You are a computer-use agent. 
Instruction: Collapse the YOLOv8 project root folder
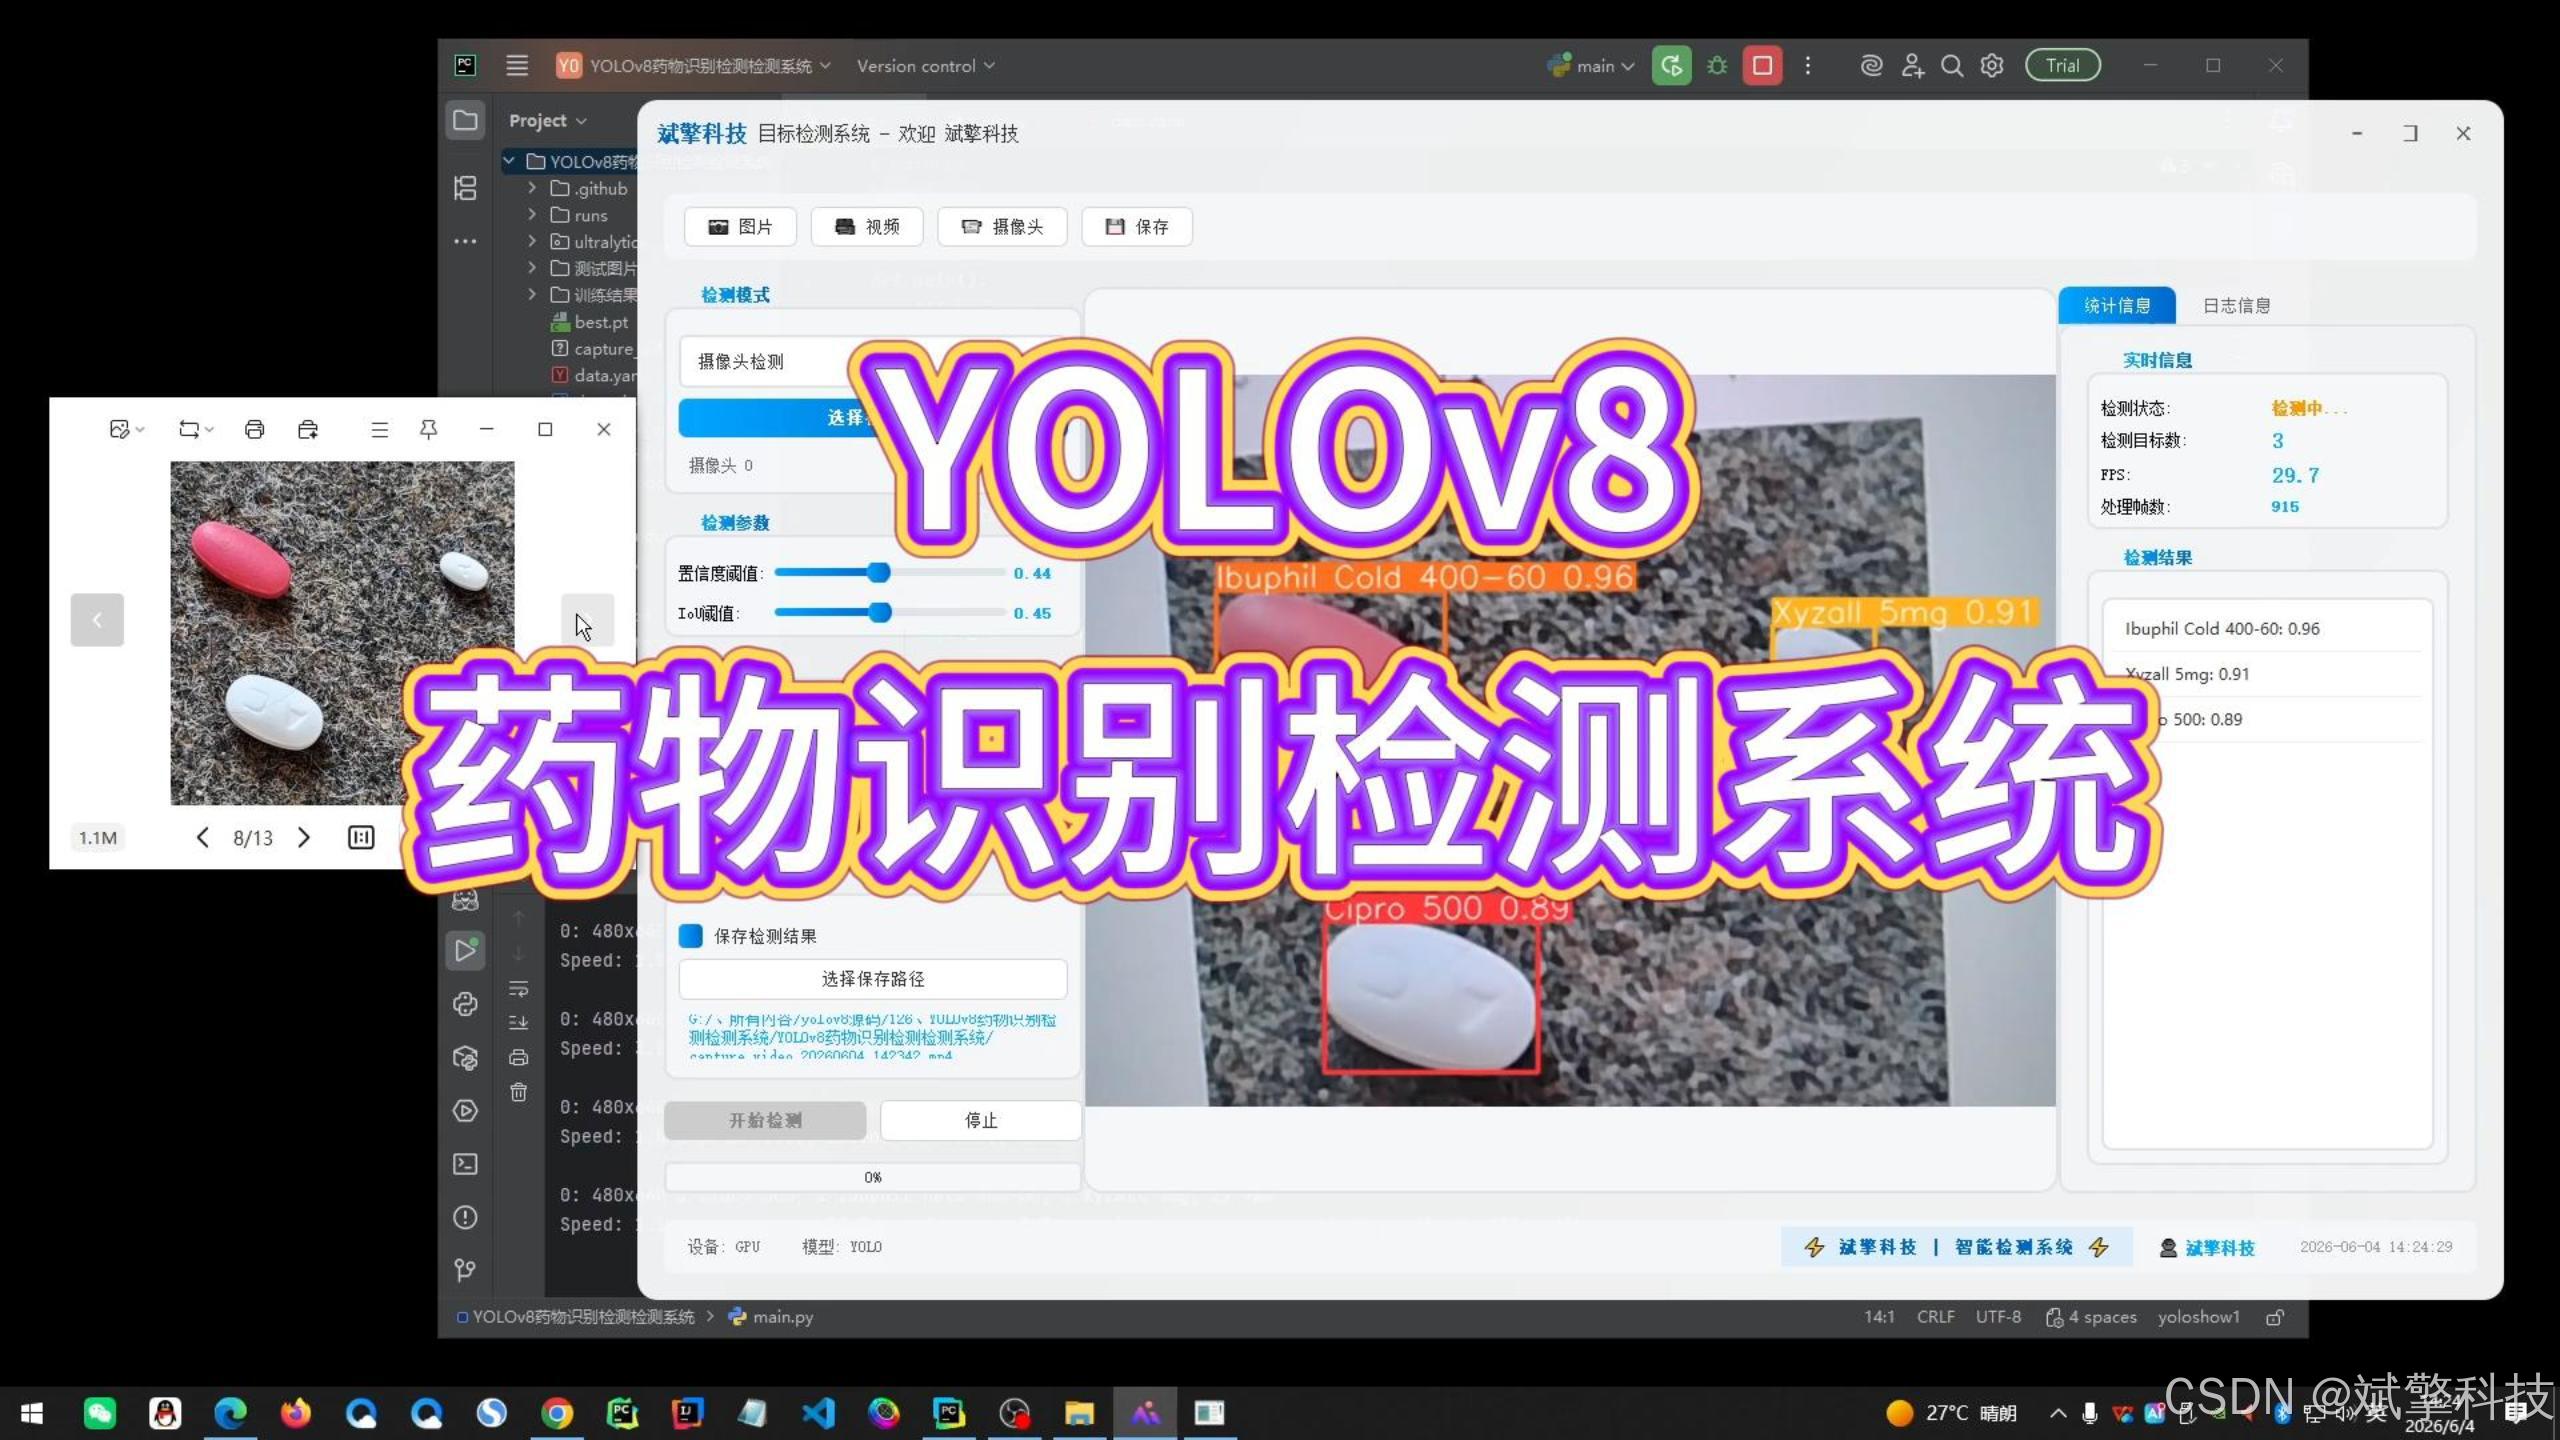click(x=509, y=161)
